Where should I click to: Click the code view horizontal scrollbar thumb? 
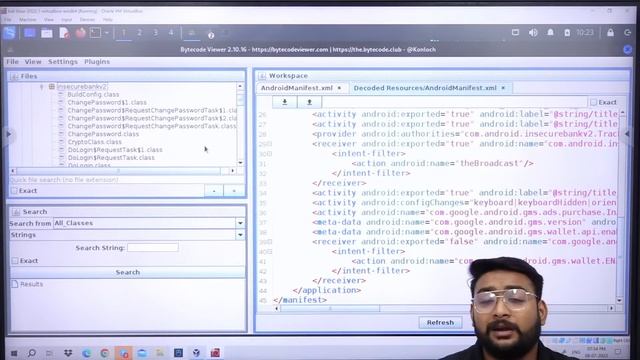pos(330,308)
